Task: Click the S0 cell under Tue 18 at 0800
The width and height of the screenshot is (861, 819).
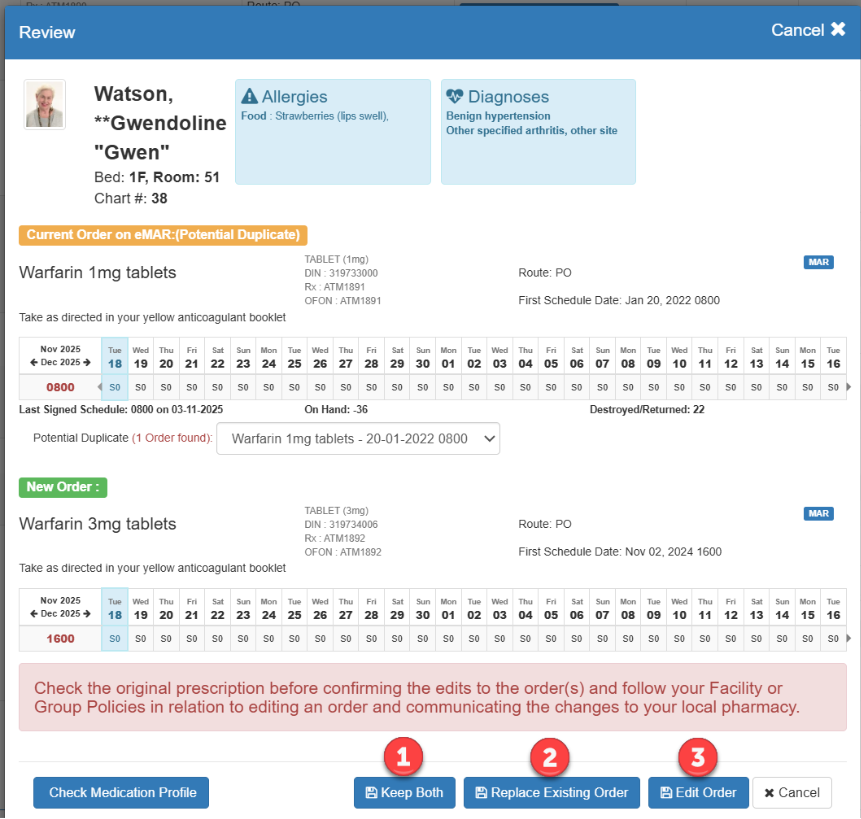Action: pos(115,388)
